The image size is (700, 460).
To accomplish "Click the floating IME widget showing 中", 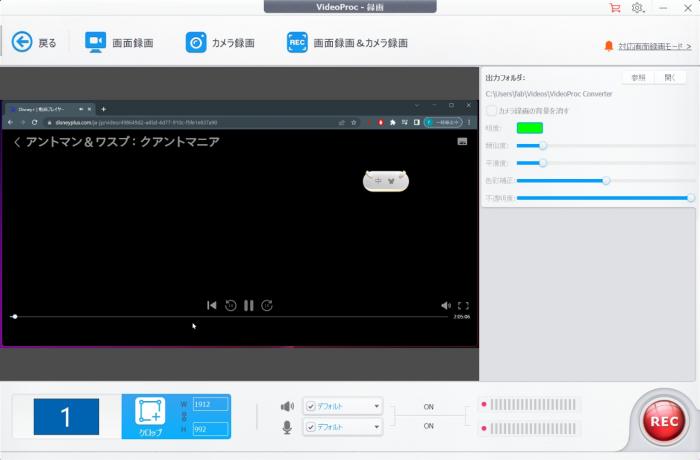I will click(x=386, y=181).
